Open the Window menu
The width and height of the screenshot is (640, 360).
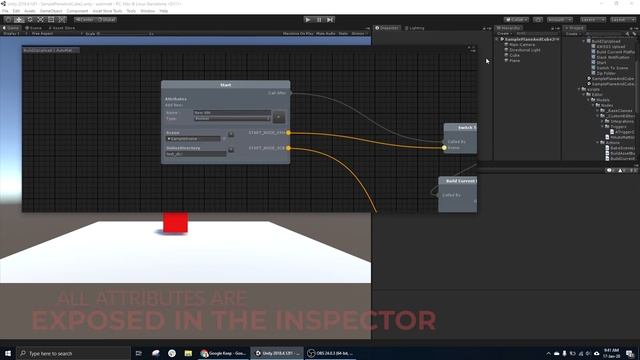[x=147, y=11]
